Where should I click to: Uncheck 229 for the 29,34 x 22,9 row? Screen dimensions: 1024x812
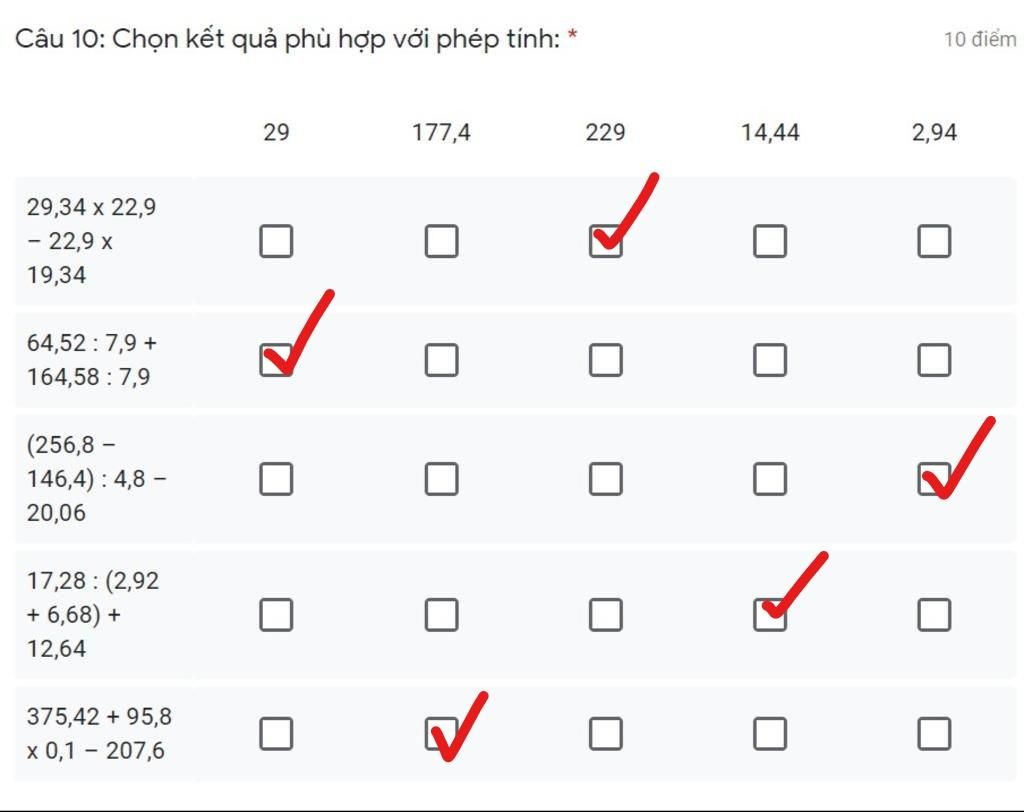pos(605,241)
